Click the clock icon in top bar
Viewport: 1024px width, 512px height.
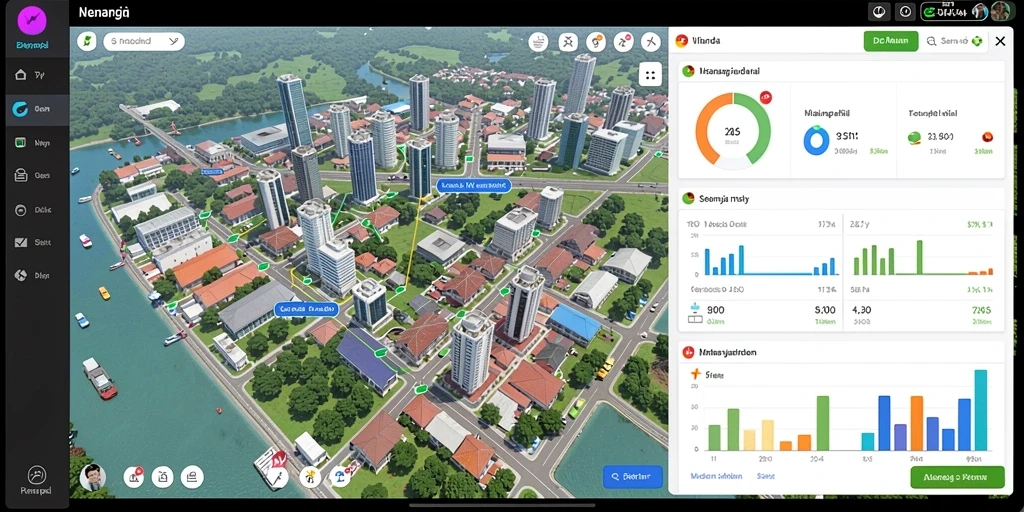(x=905, y=11)
